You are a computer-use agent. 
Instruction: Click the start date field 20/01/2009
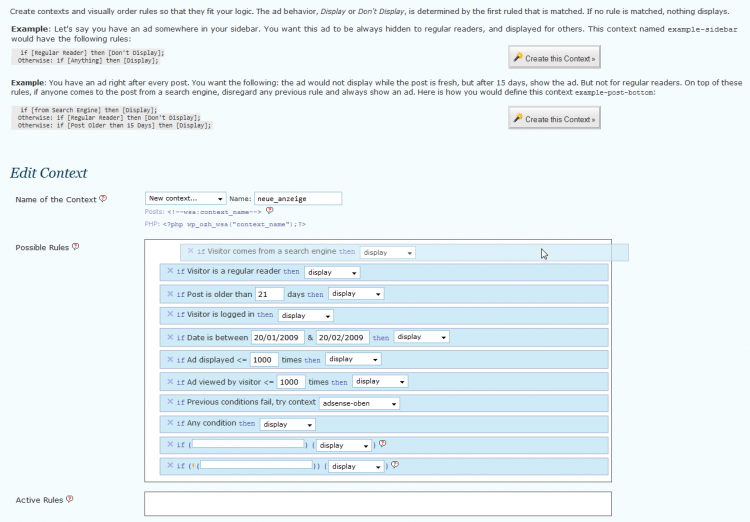(x=278, y=337)
